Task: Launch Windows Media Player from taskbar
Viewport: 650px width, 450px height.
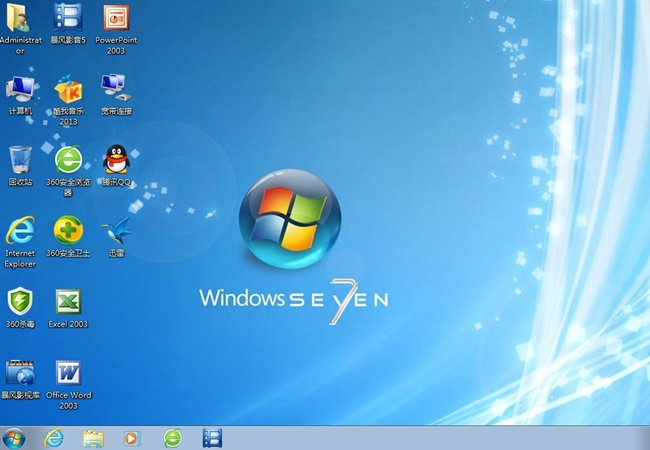Action: coord(132,438)
